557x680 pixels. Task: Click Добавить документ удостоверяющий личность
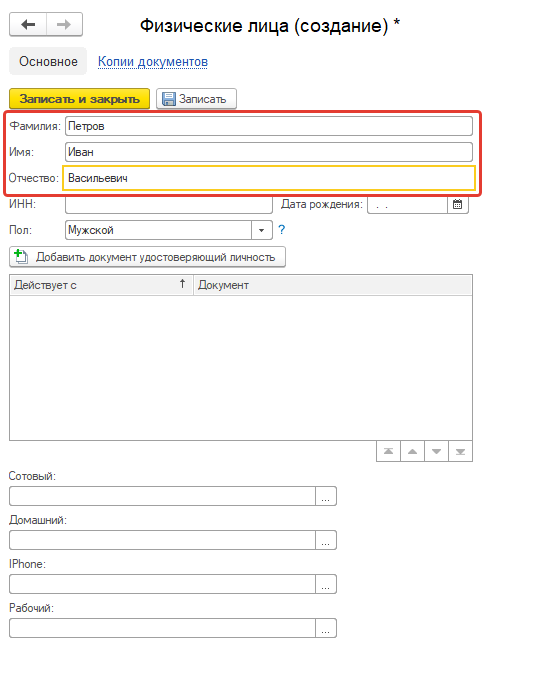147,257
